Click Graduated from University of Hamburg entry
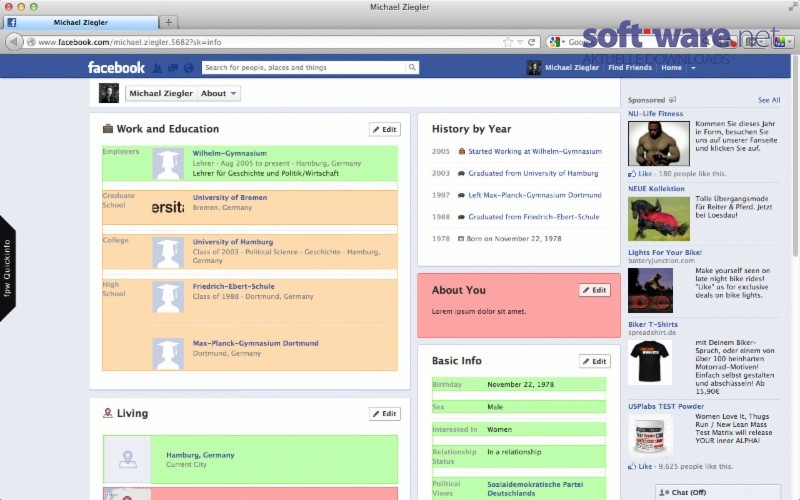This screenshot has width=800, height=500. pyautogui.click(x=533, y=173)
